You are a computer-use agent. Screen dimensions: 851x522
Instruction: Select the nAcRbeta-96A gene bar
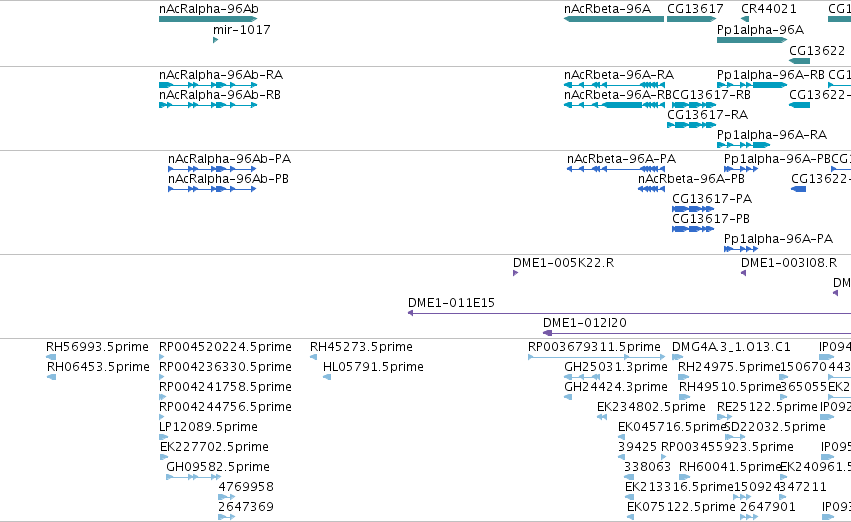(614, 19)
